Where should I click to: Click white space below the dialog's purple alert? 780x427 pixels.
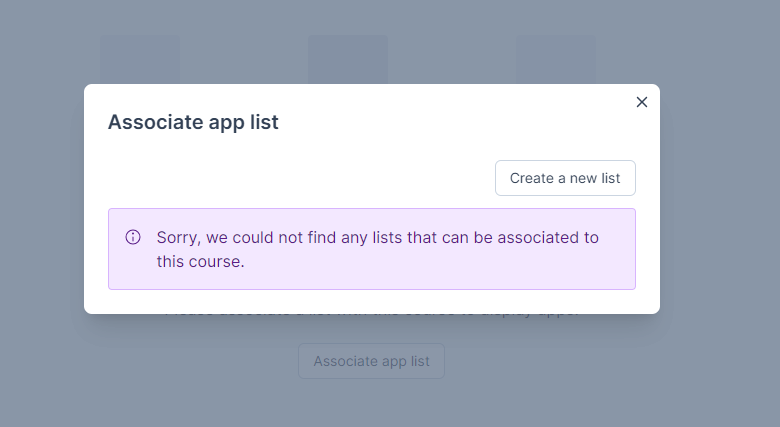[372, 302]
